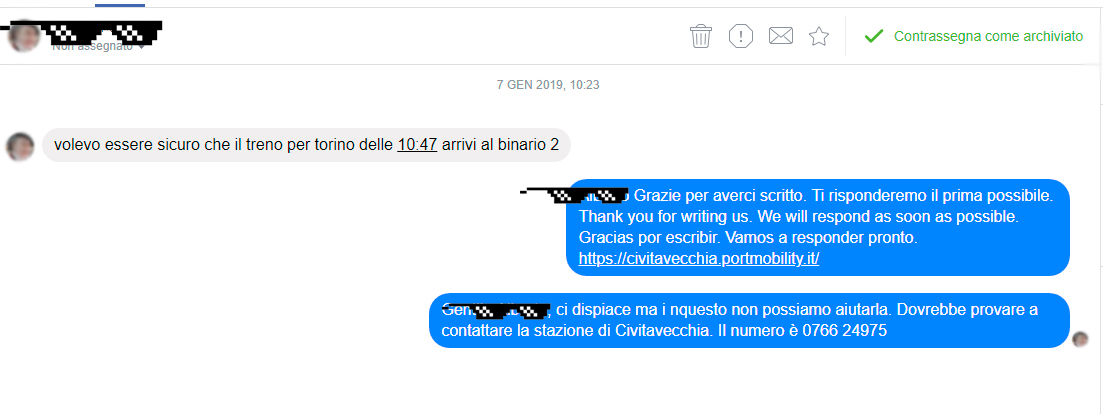Delete the conversation with the trash icon
This screenshot has width=1103, height=414.
[x=701, y=36]
